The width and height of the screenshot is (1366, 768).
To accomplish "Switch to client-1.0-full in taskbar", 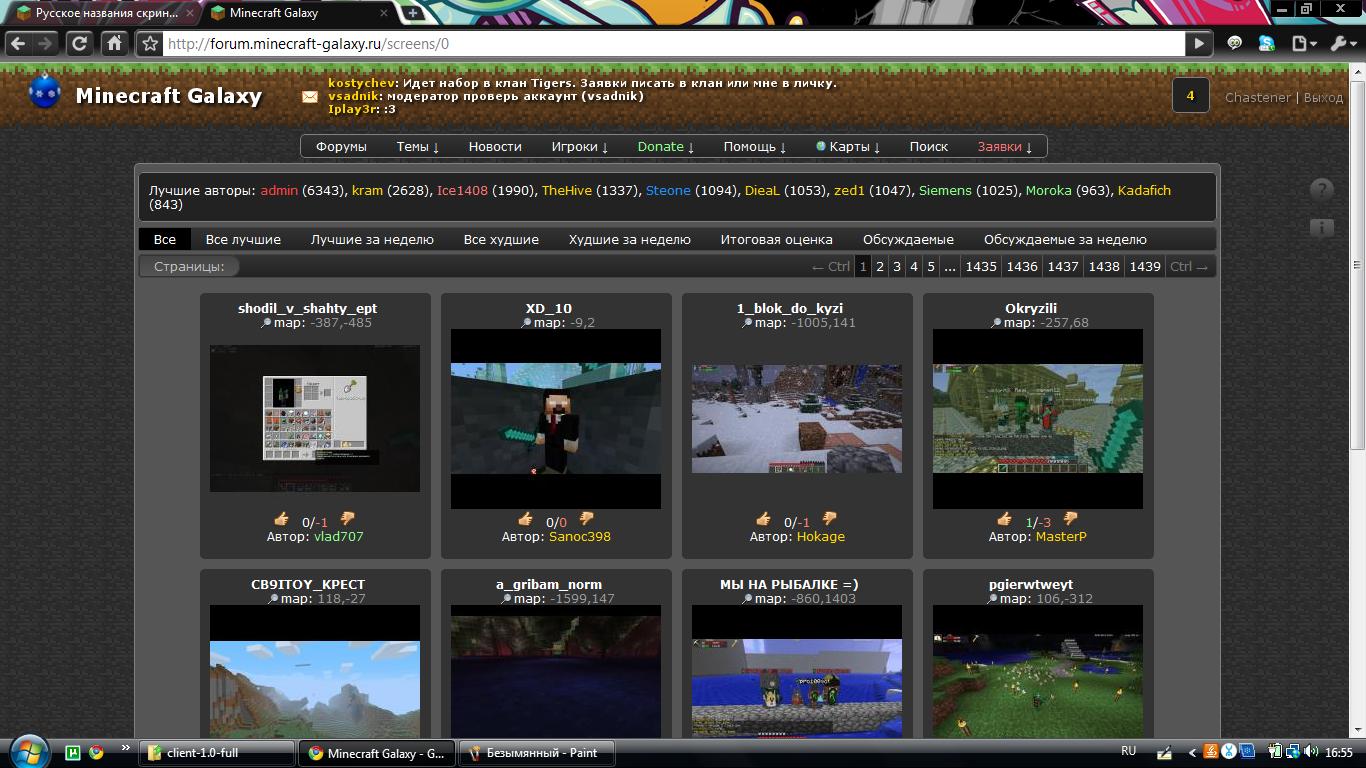I will click(x=216, y=753).
